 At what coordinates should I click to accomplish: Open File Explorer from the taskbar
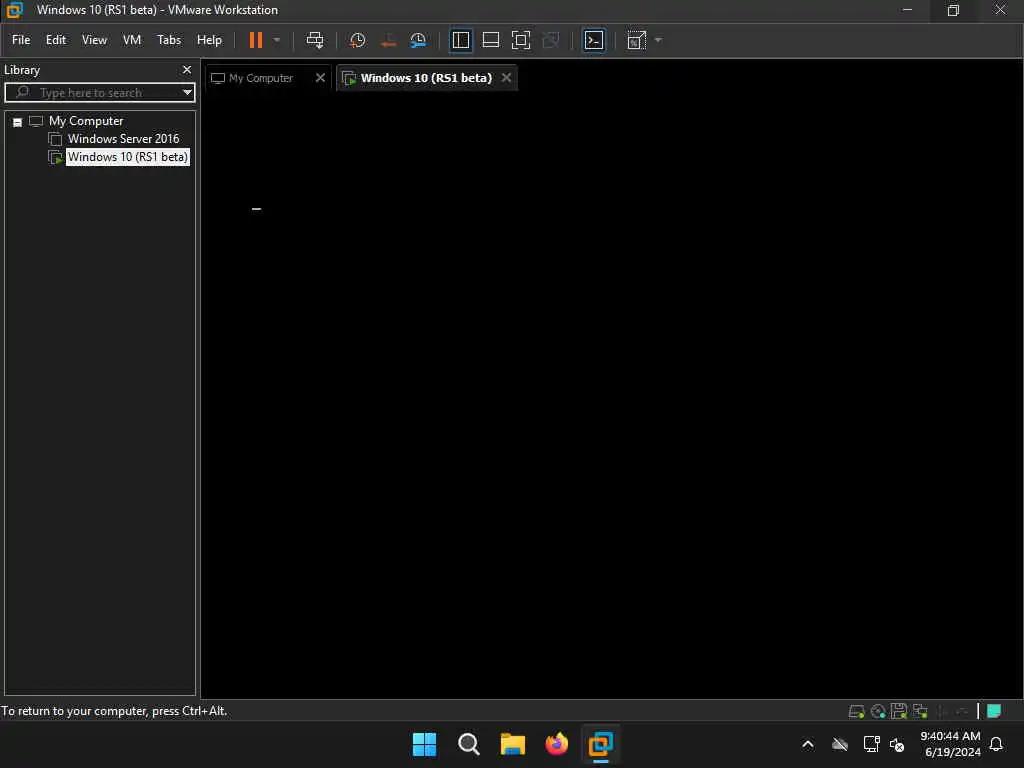pos(513,744)
